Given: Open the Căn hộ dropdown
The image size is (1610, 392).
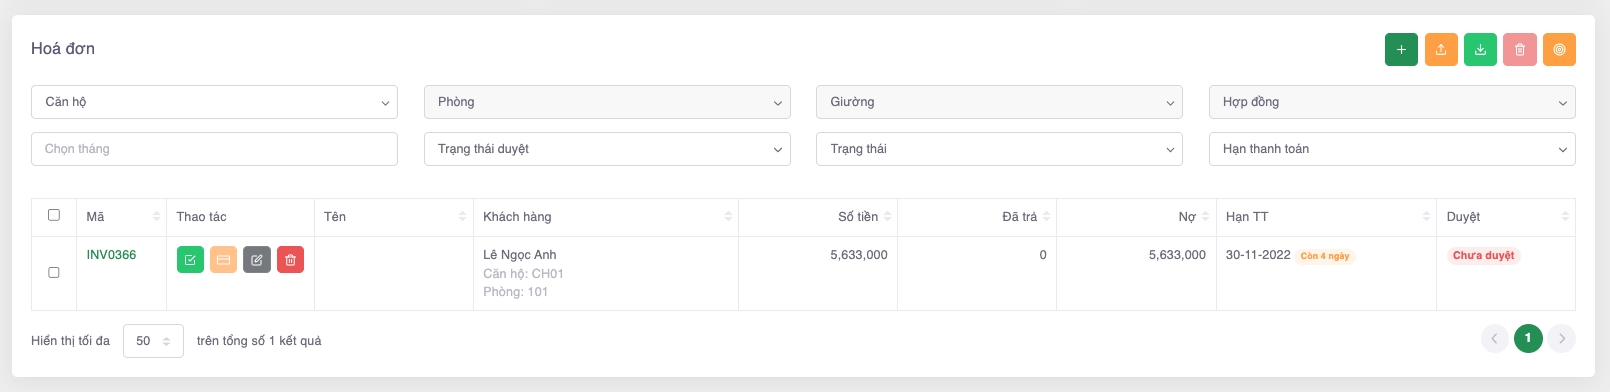Looking at the screenshot, I should click(214, 102).
